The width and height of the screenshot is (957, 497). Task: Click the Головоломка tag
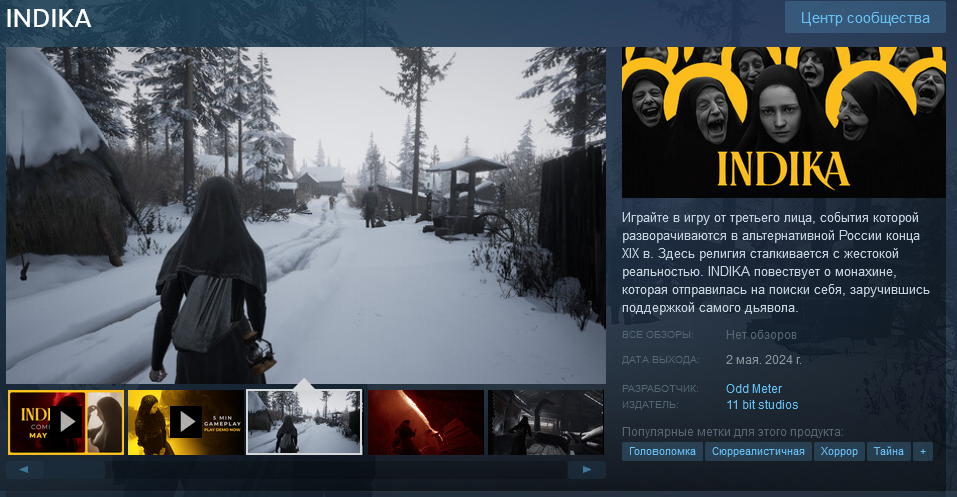tap(662, 451)
